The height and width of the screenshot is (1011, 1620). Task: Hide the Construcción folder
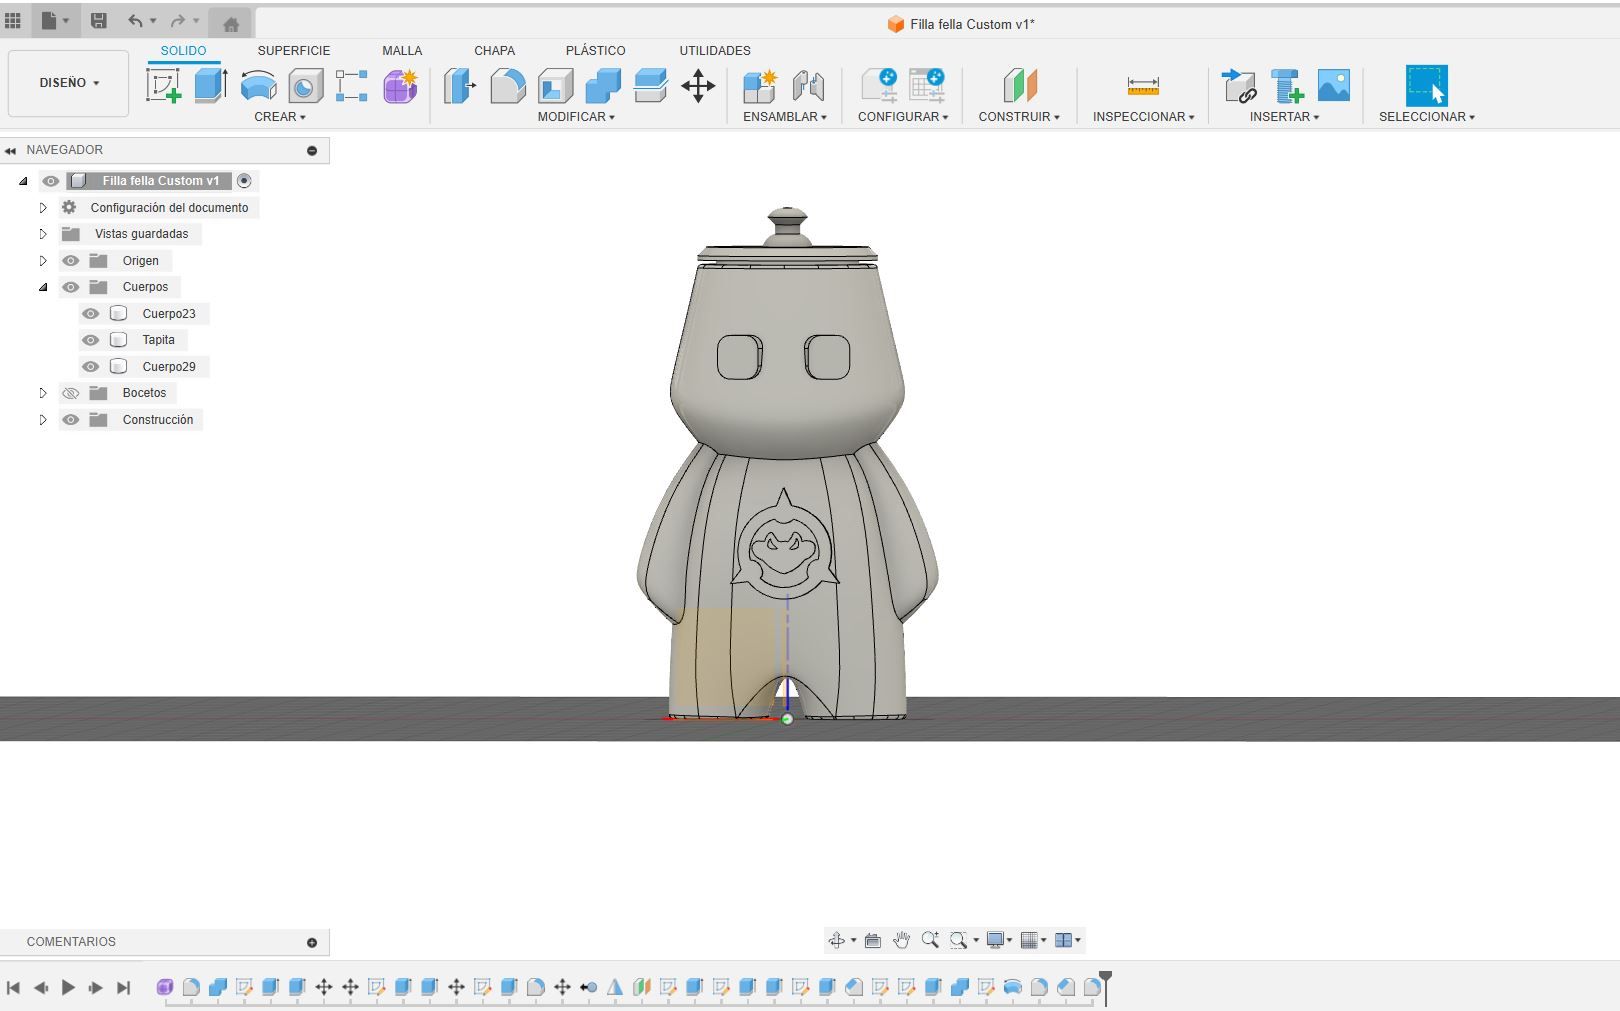point(70,420)
